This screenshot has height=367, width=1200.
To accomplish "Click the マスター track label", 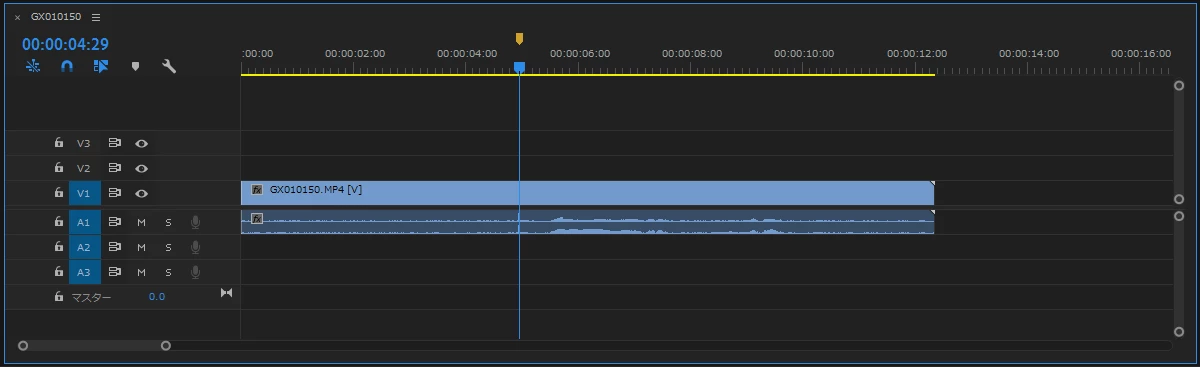I will 92,297.
